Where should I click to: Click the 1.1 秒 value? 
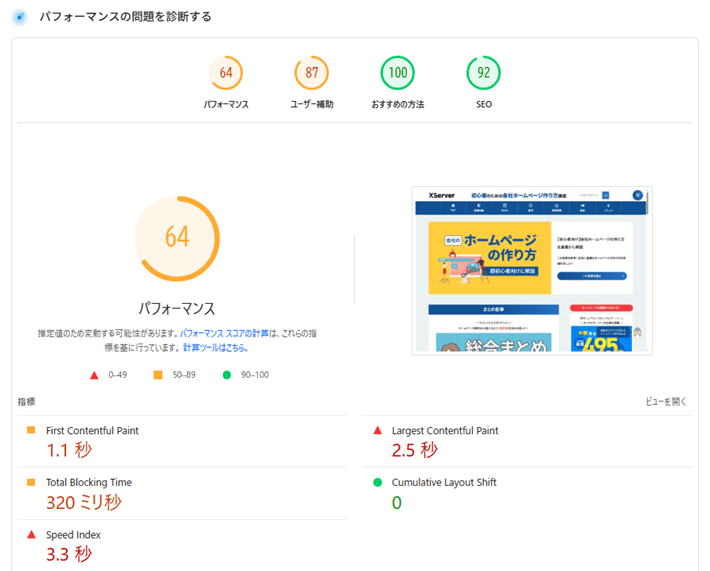click(x=69, y=450)
